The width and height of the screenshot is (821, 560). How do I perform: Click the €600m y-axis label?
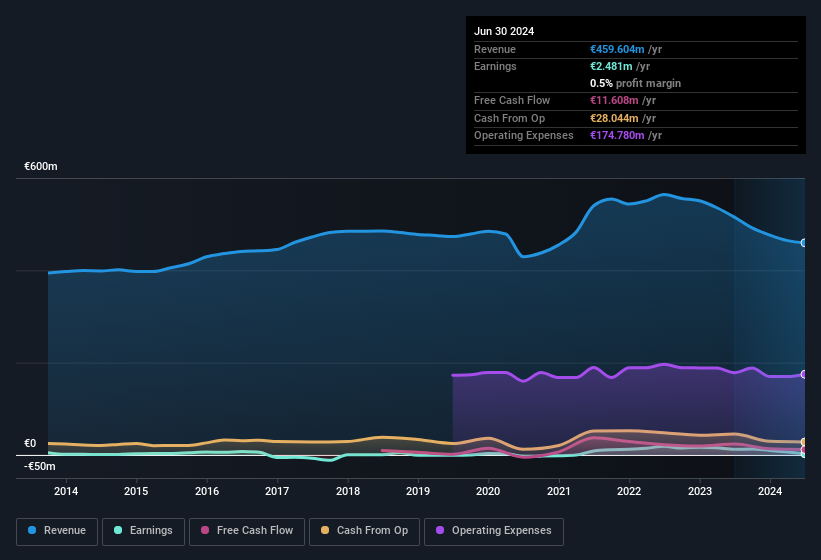[41, 166]
